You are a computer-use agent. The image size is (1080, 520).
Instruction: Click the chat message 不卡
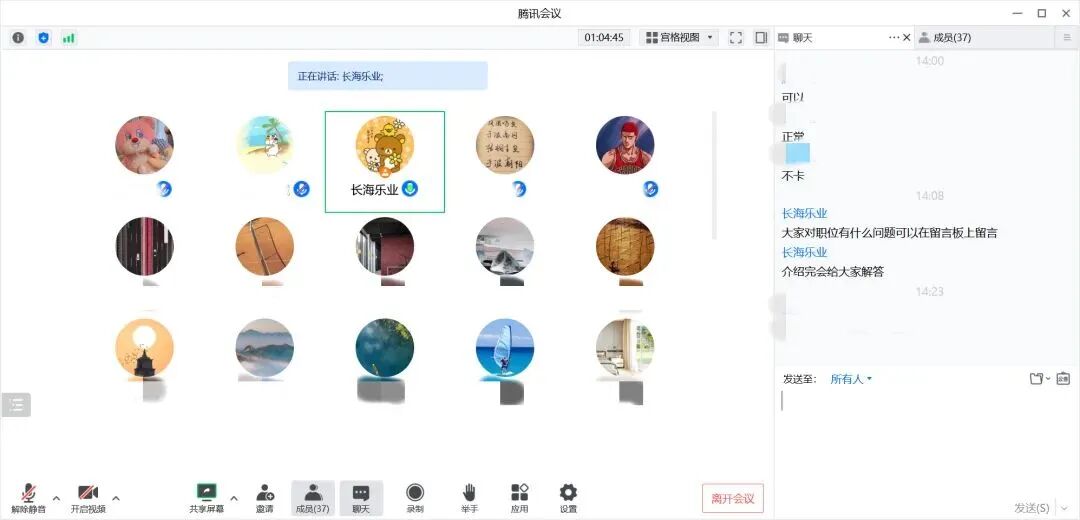793,176
